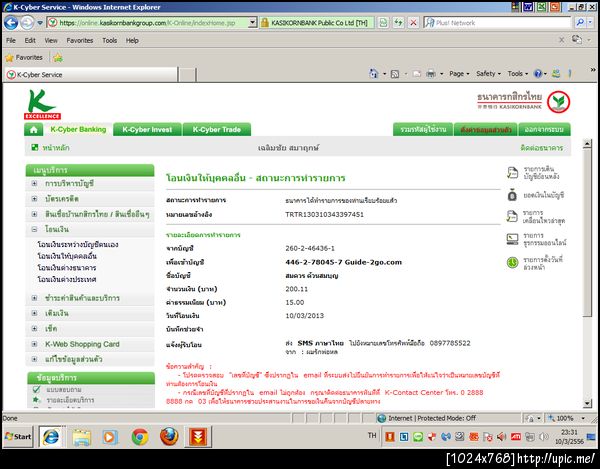
Task: Switch to the K-Cyber Trade tab
Action: pyautogui.click(x=217, y=129)
